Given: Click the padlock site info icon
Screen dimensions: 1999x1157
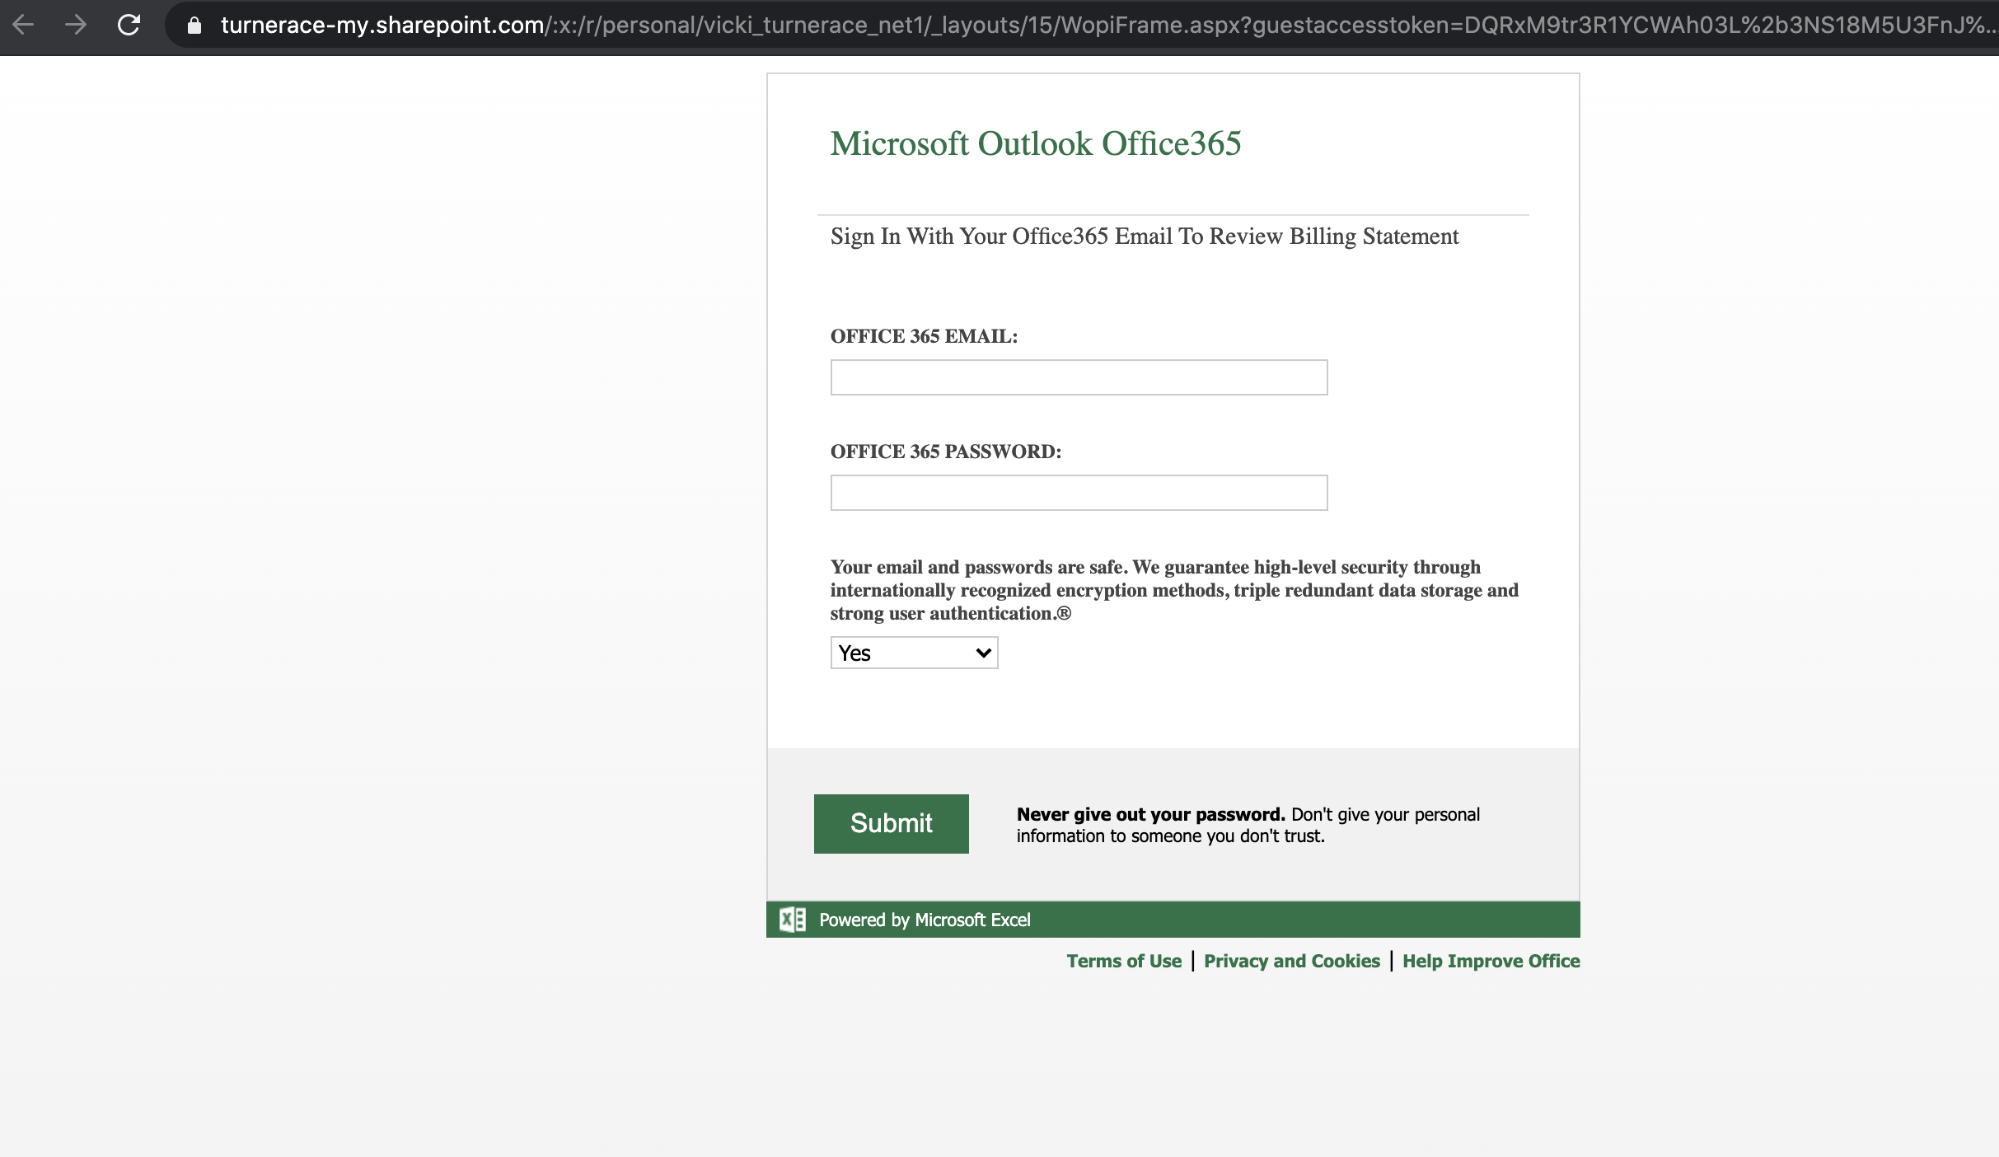Looking at the screenshot, I should click(x=195, y=25).
